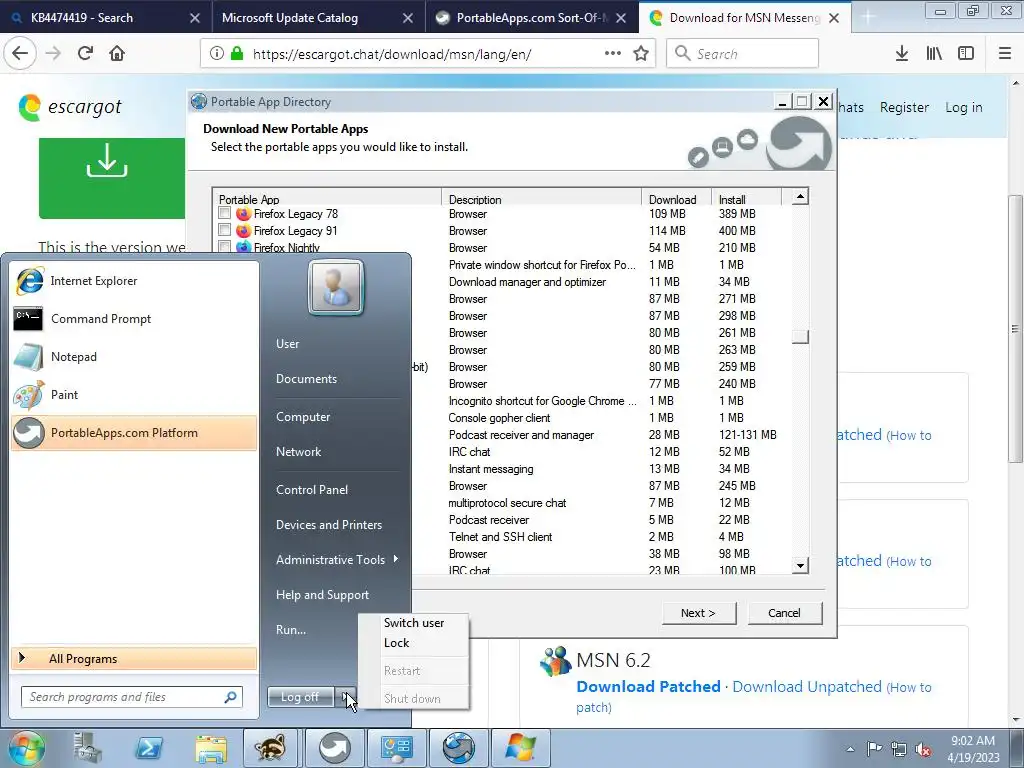1024x768 pixels.
Task: Switch to Portable App Directory taskbar button
Action: (x=458, y=748)
